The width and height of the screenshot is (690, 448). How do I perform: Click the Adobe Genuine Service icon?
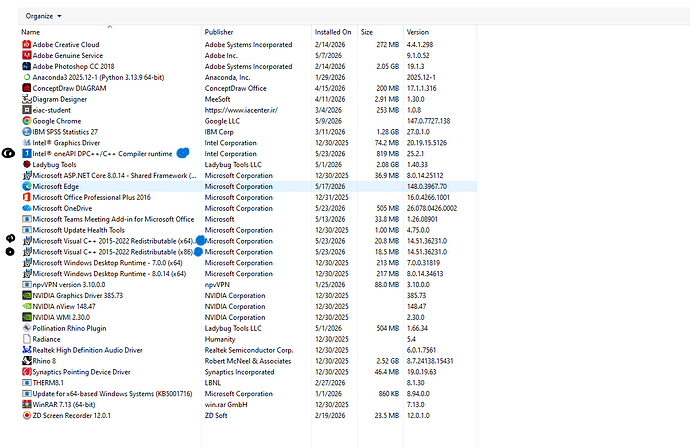[x=27, y=55]
